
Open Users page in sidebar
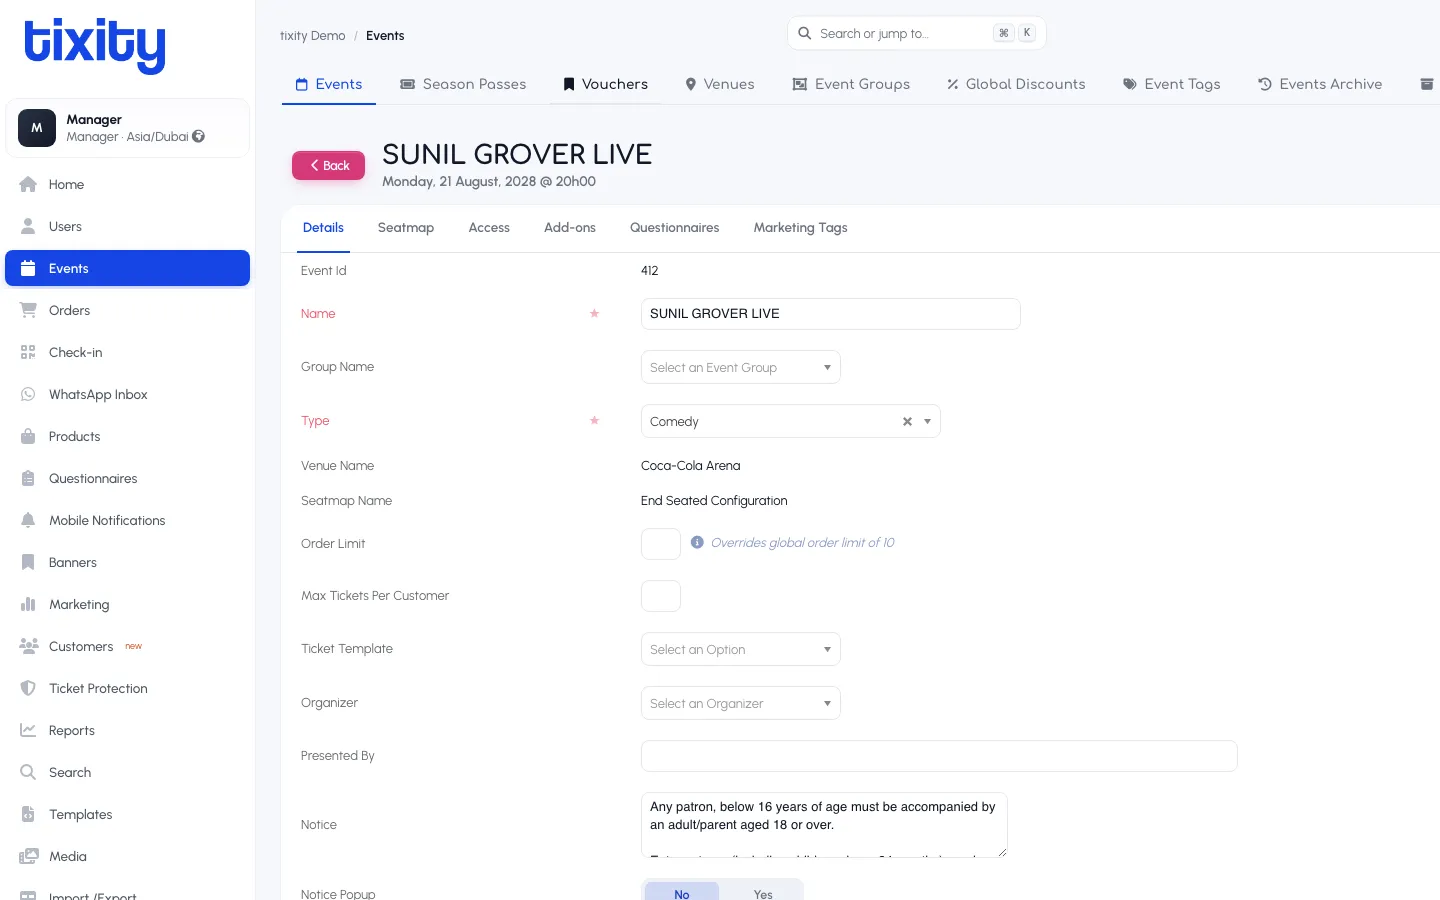tap(127, 226)
